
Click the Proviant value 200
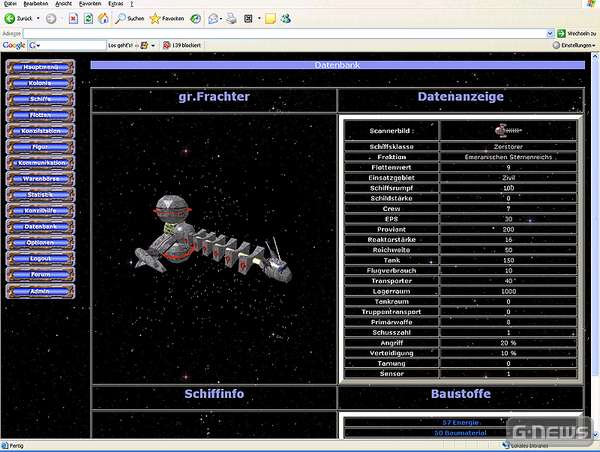pyautogui.click(x=509, y=229)
